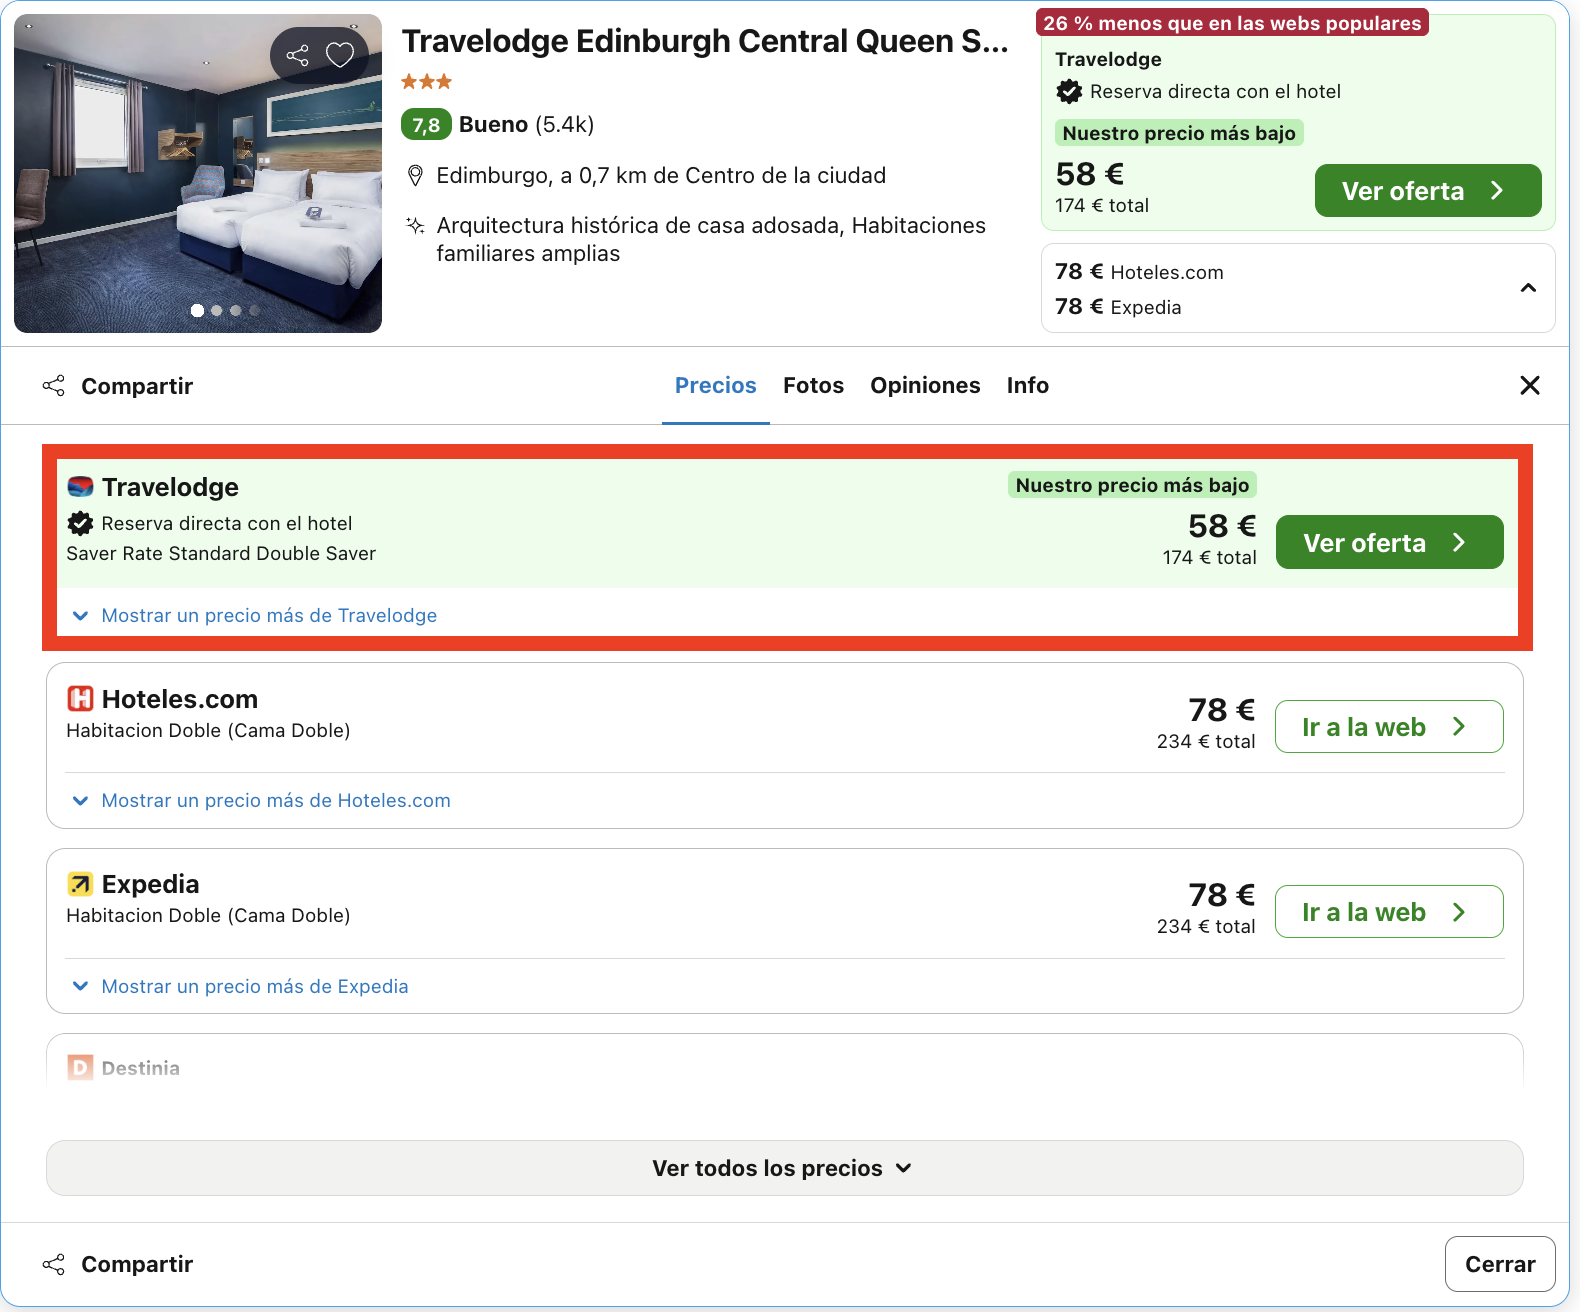The image size is (1580, 1312).
Task: Close the details panel with the X
Action: [1530, 385]
